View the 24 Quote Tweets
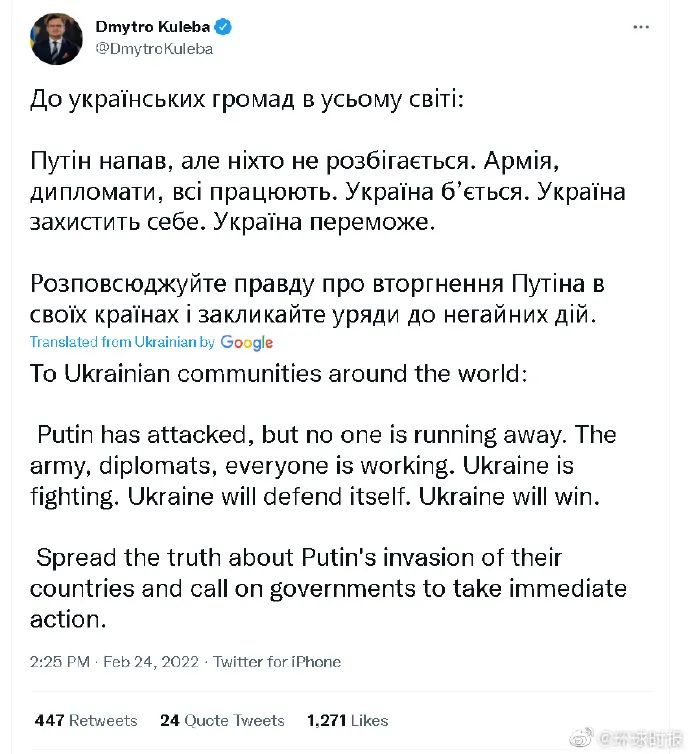This screenshot has width=690, height=754. (x=222, y=720)
